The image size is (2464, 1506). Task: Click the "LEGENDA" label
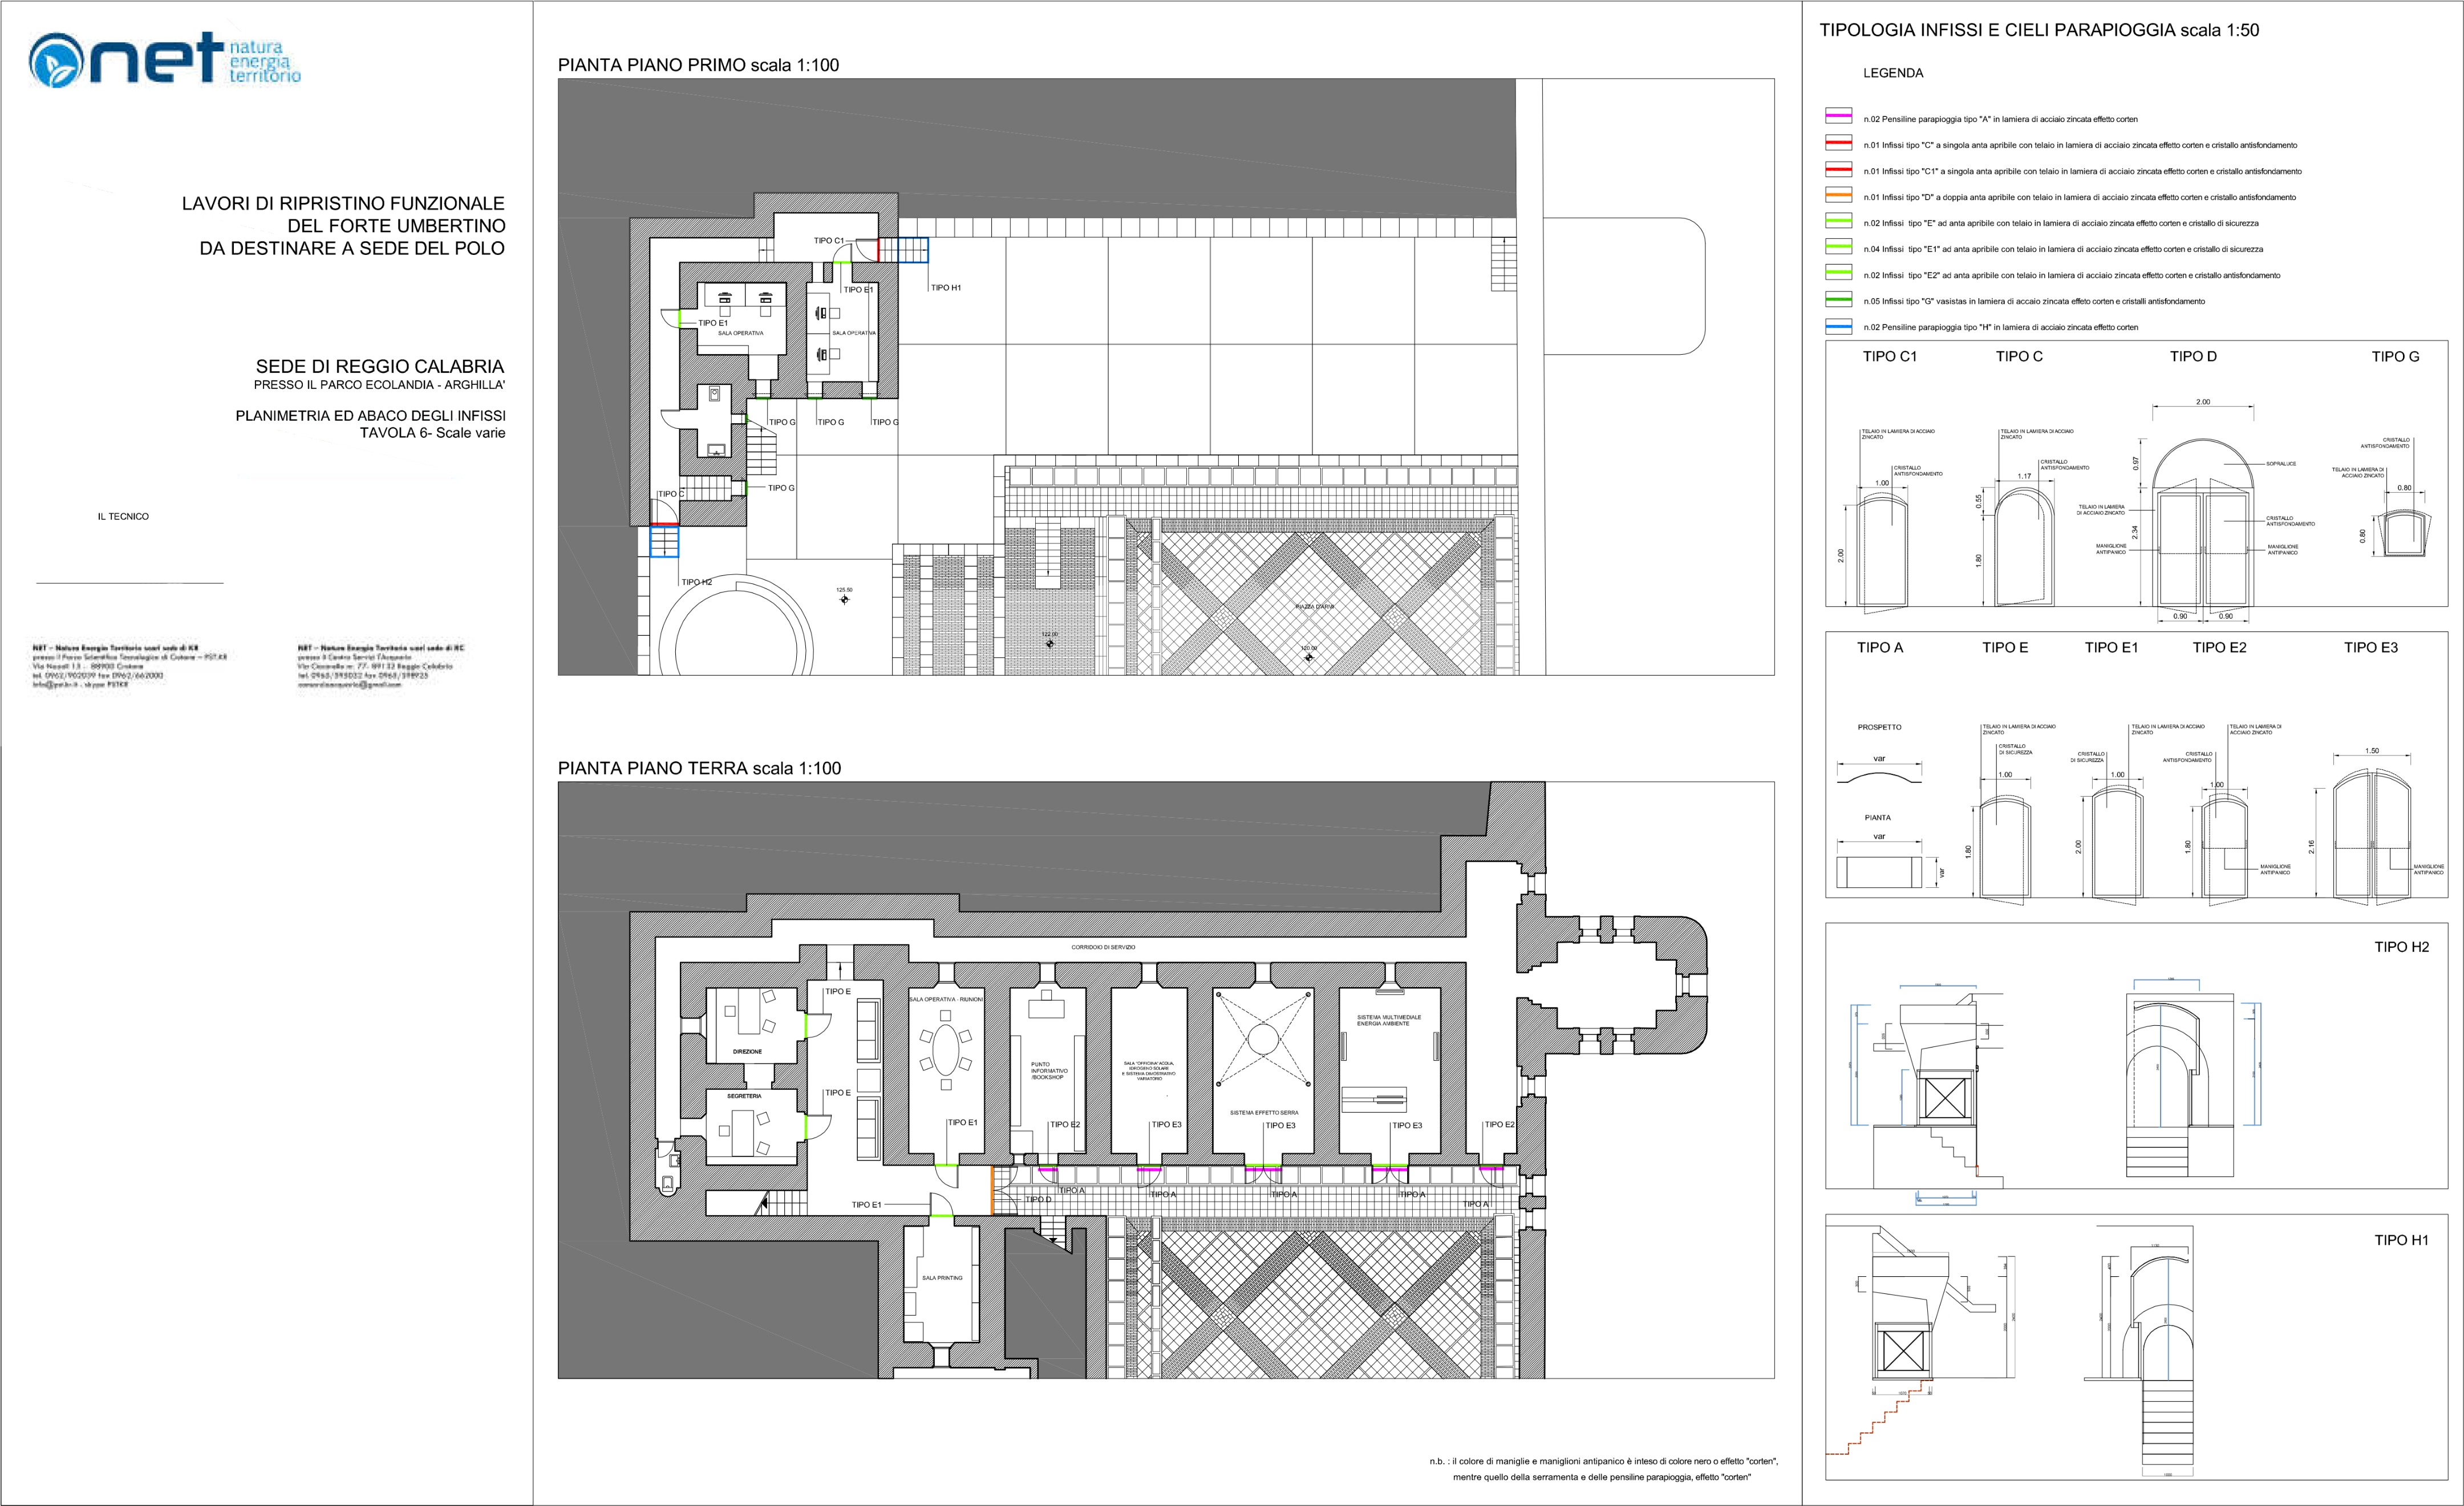click(1893, 73)
